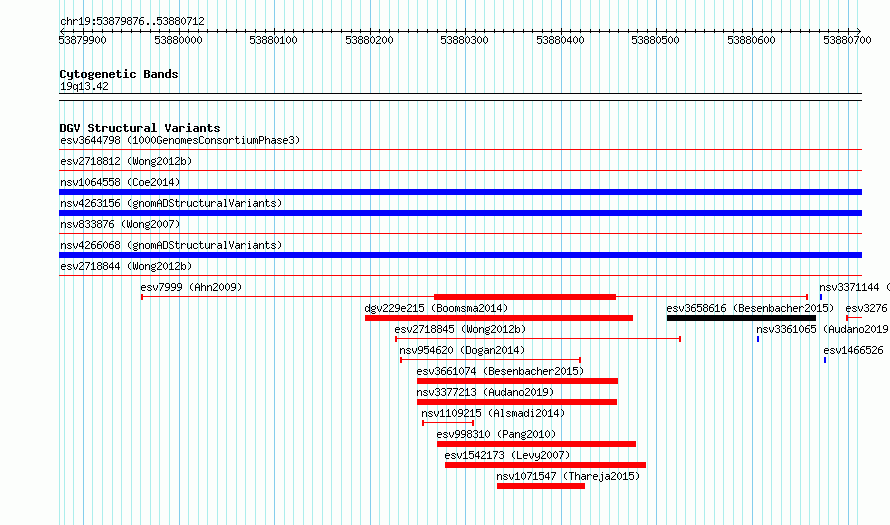890x525 pixels.
Task: Click the Cytogenetic Bands track title
Action: (x=119, y=74)
